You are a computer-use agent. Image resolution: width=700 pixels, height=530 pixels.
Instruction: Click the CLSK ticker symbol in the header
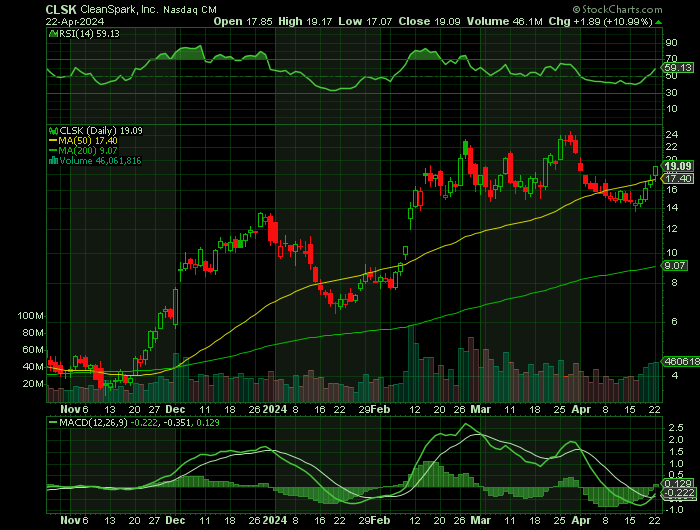click(x=61, y=9)
